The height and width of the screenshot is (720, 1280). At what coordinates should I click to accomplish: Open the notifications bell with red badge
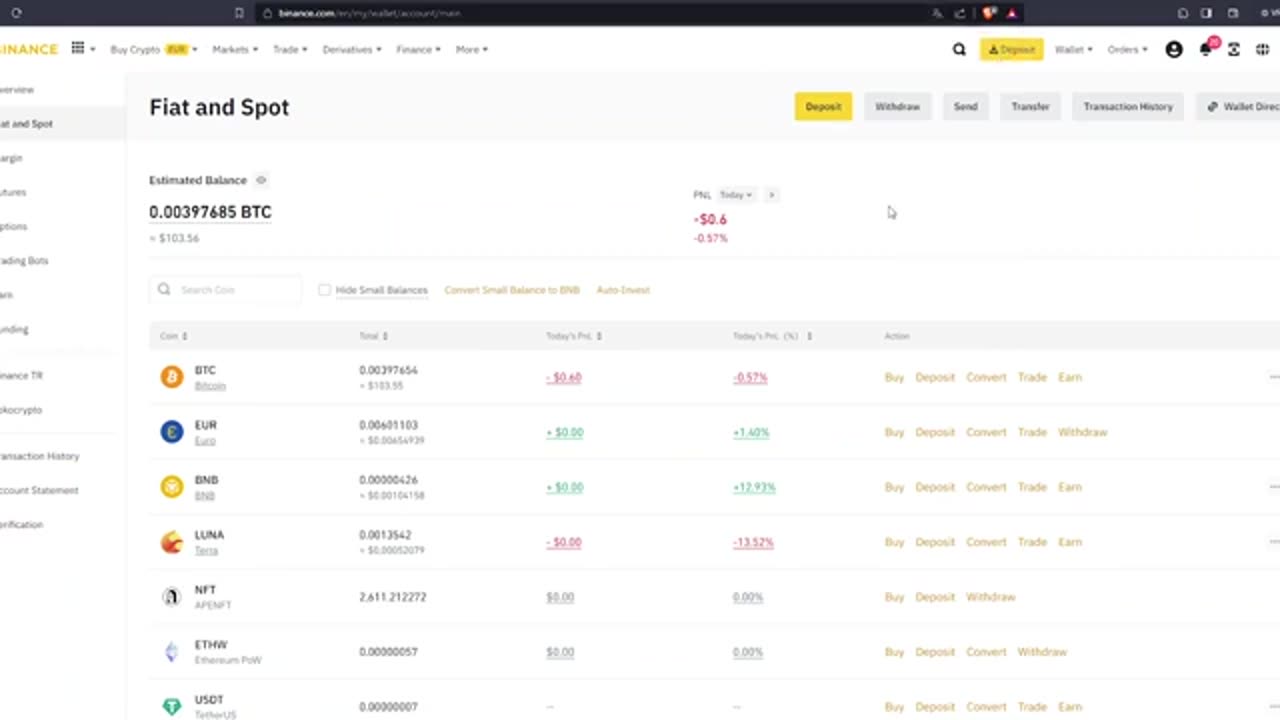point(1206,48)
